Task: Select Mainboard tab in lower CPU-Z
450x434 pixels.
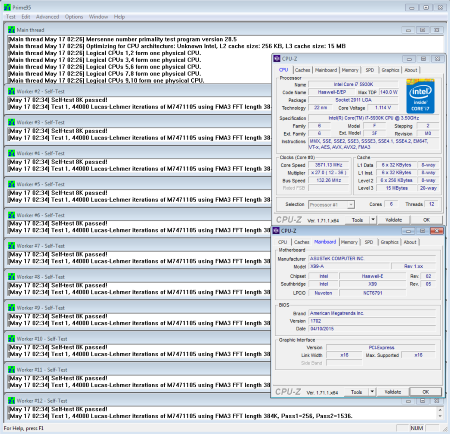Action: pos(325,242)
